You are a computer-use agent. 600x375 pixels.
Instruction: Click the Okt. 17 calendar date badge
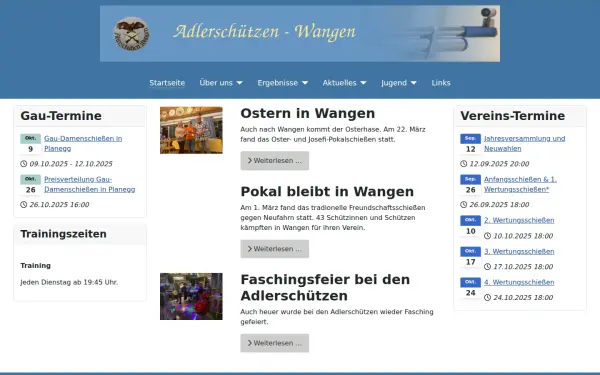tap(470, 257)
